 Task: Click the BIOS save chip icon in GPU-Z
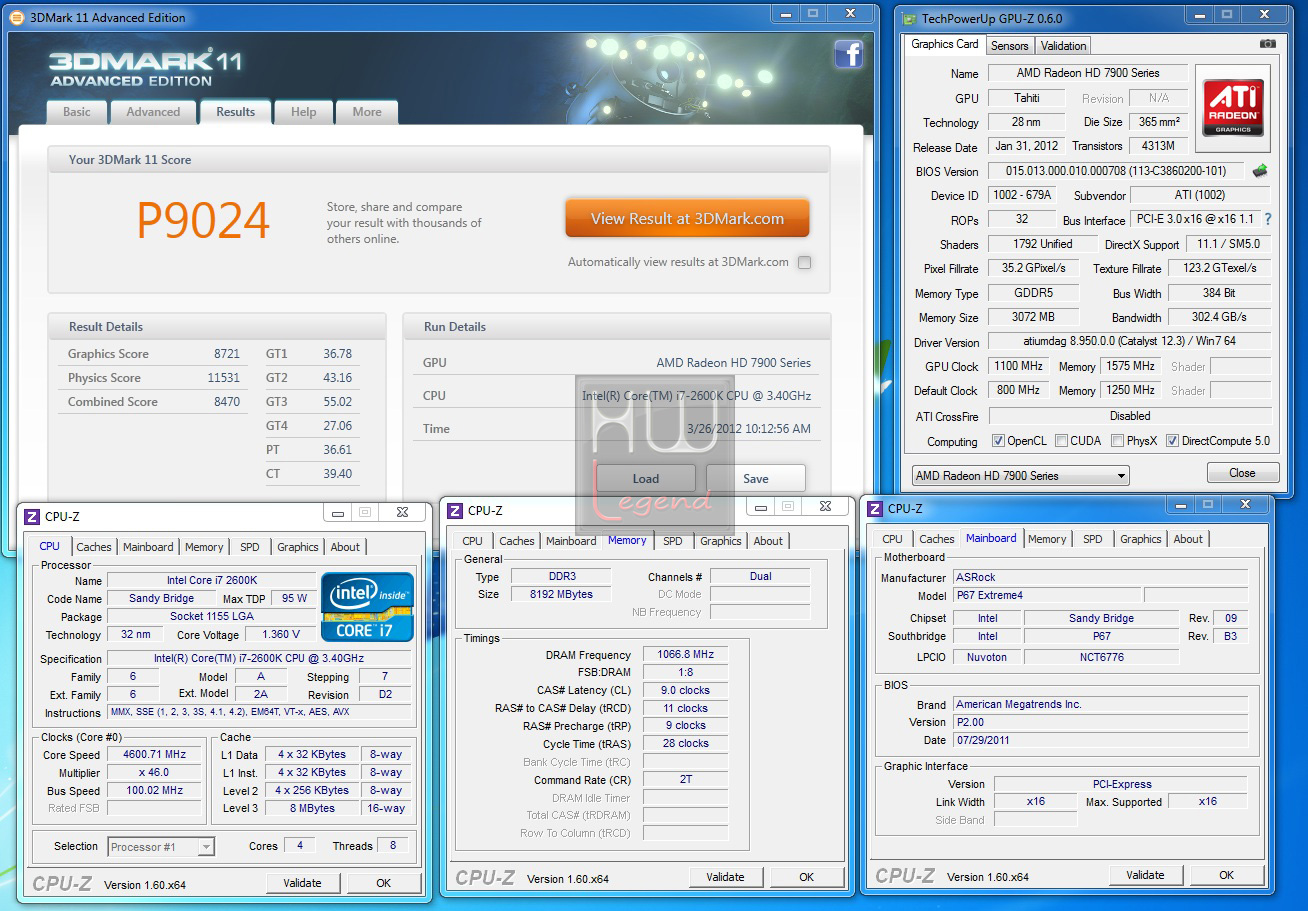coord(1260,171)
